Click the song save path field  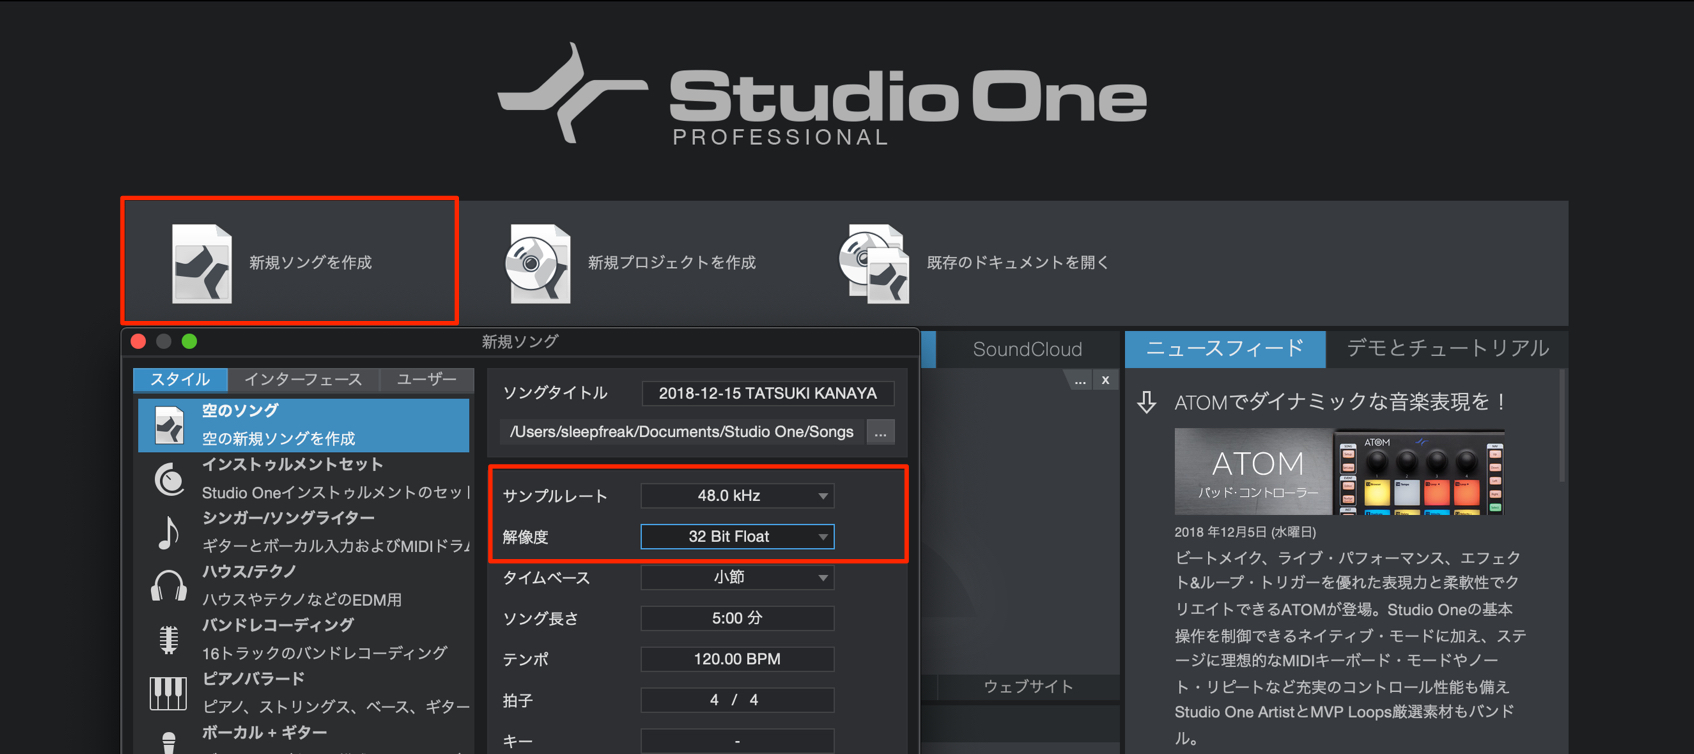click(x=682, y=432)
